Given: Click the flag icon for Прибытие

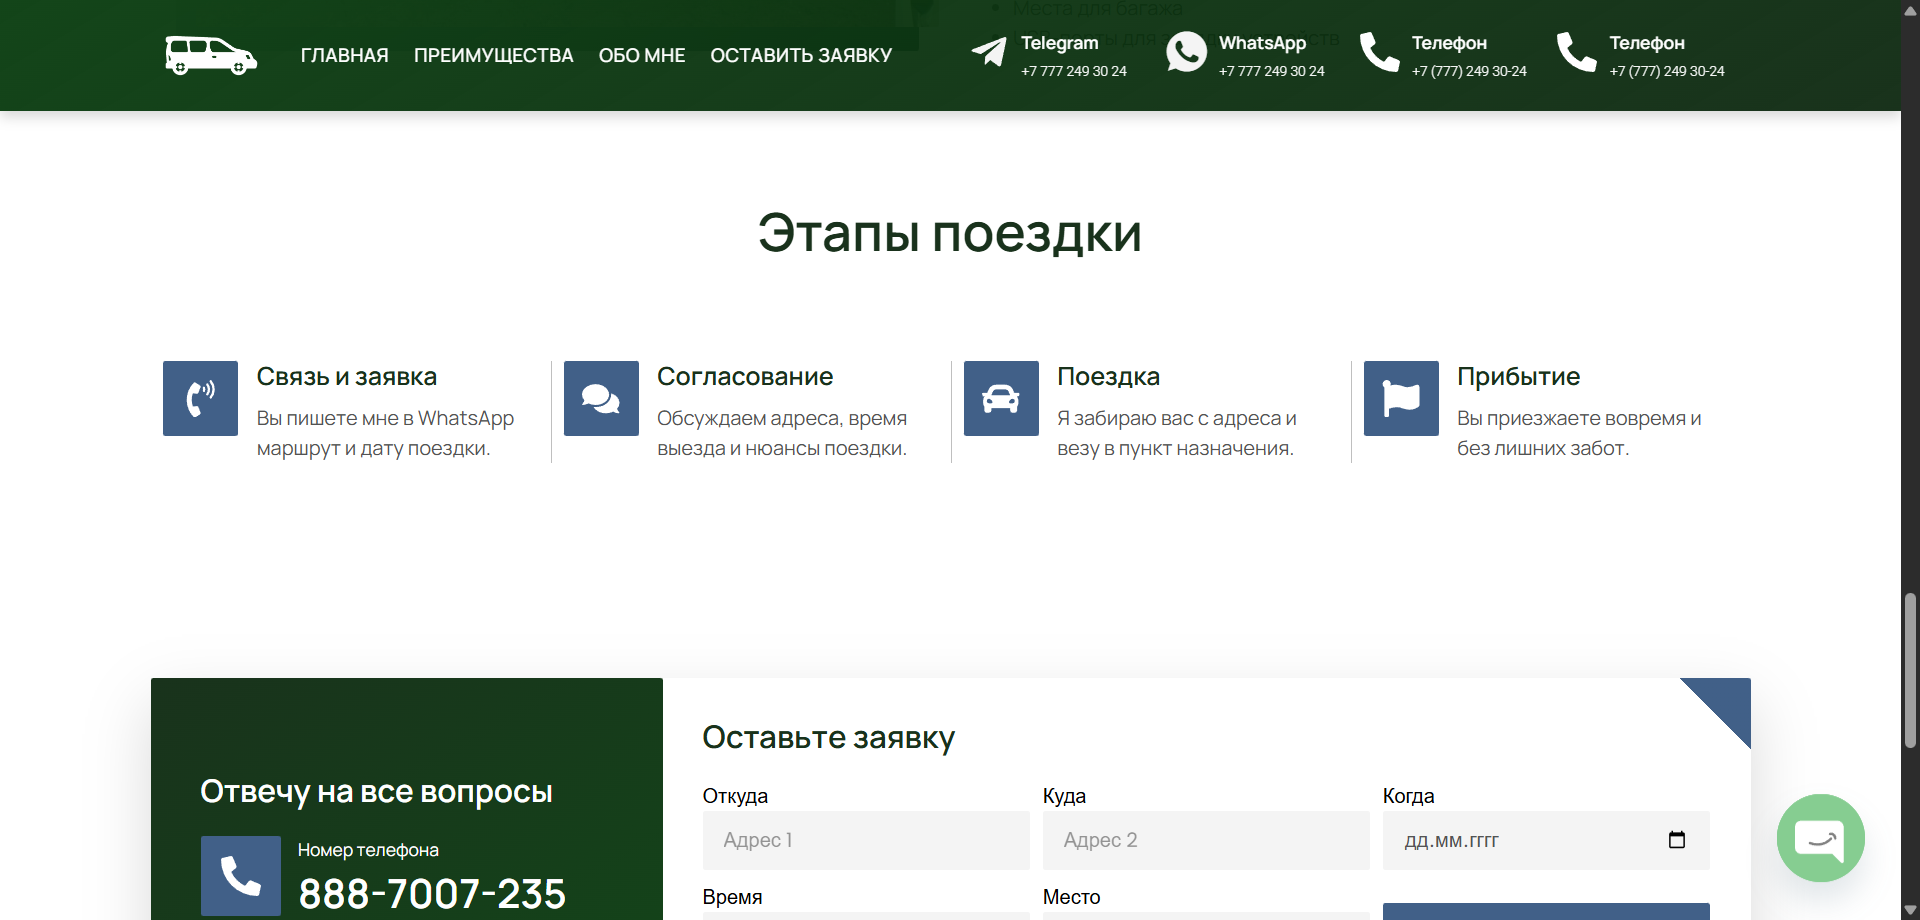Looking at the screenshot, I should click(1401, 398).
